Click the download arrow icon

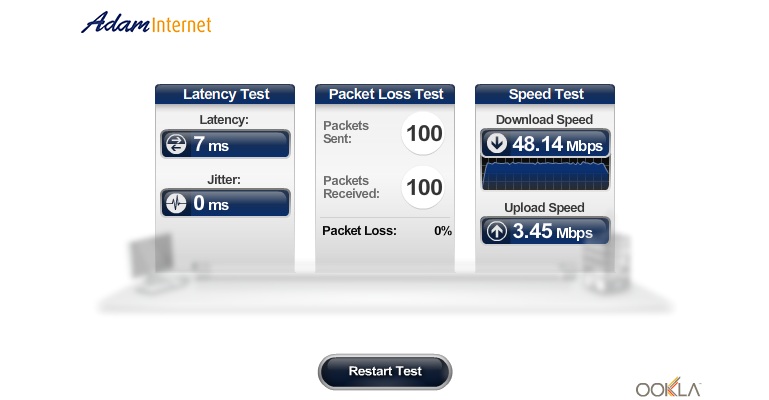496,144
